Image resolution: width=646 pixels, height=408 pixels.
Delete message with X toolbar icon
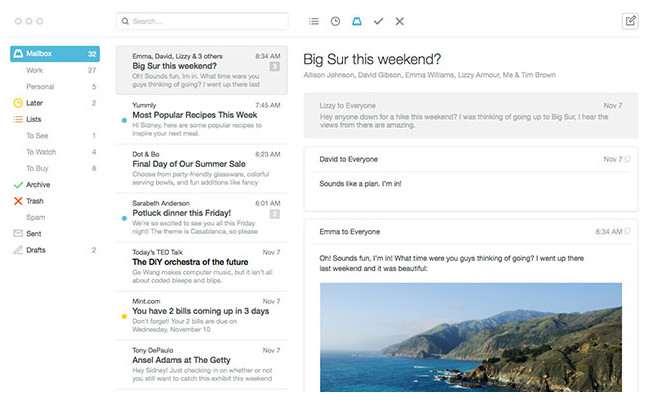tap(400, 21)
